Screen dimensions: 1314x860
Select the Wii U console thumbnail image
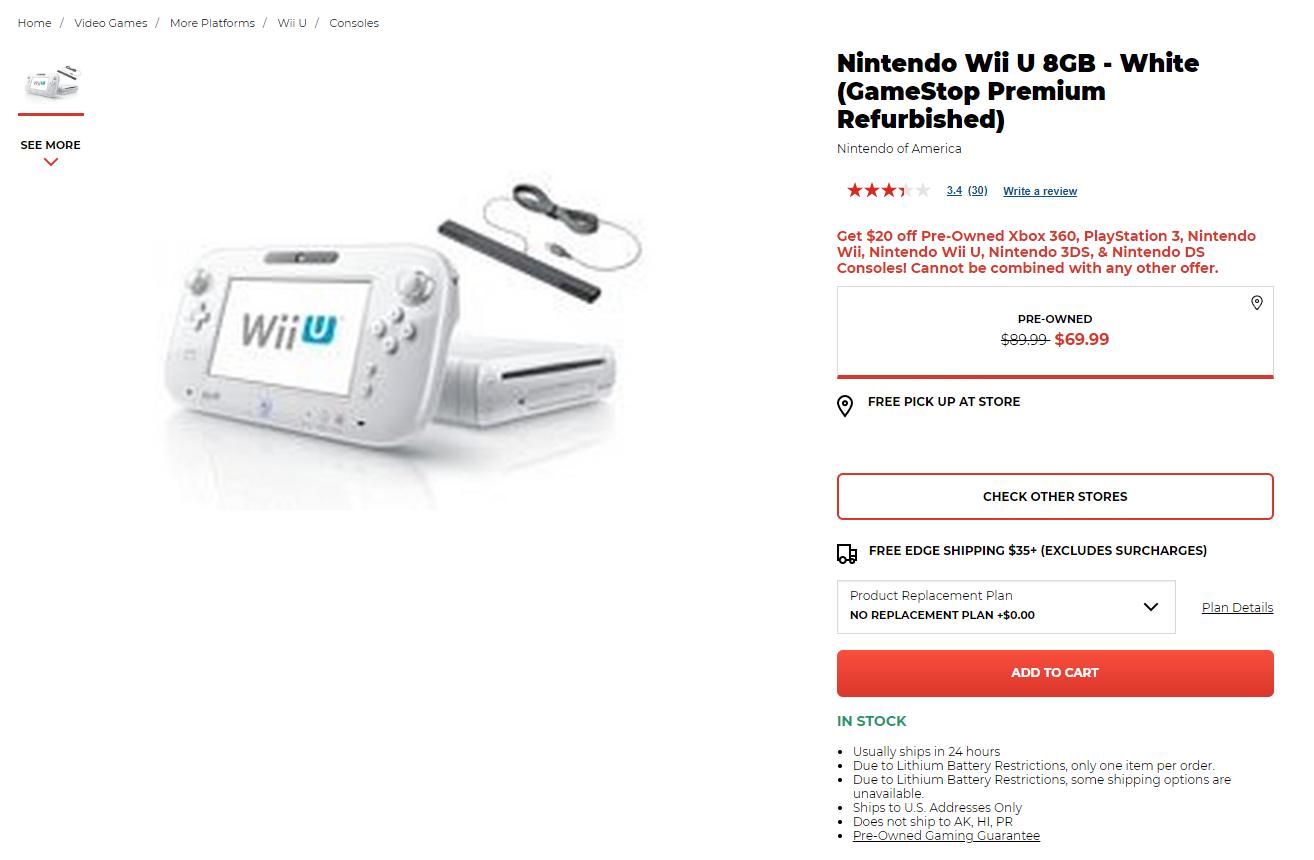51,83
